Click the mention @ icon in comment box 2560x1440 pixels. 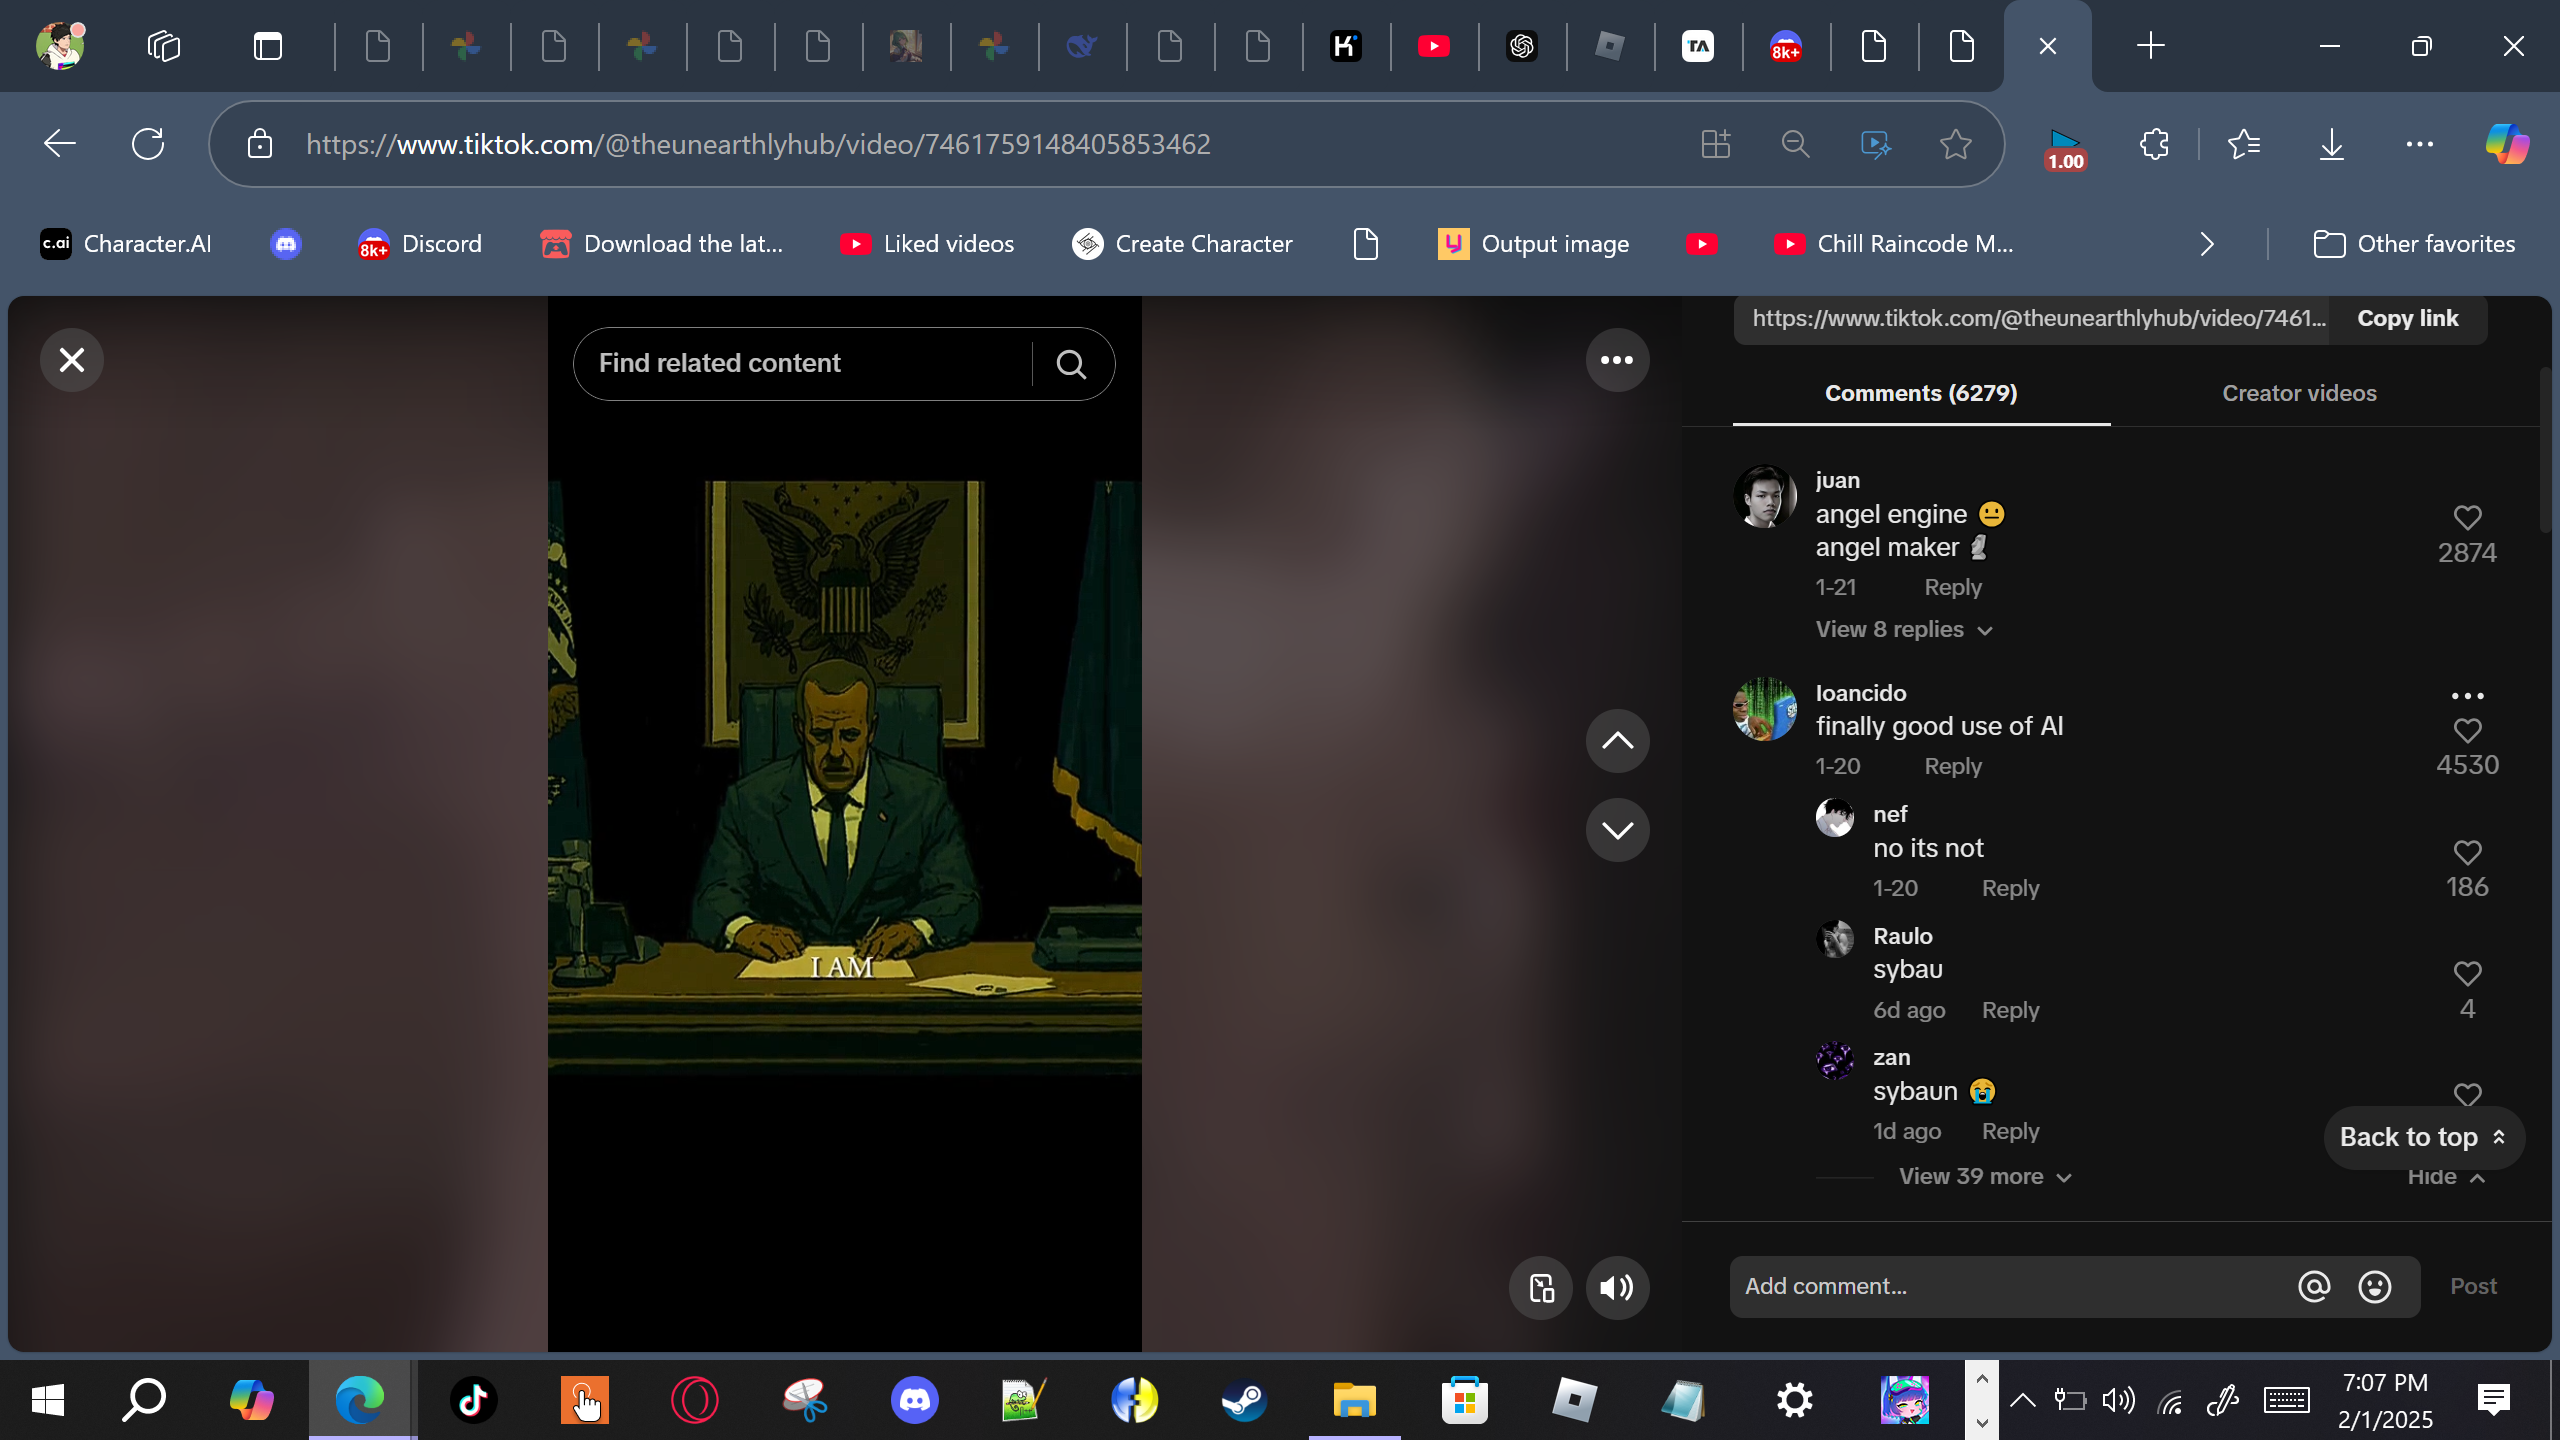point(2313,1287)
